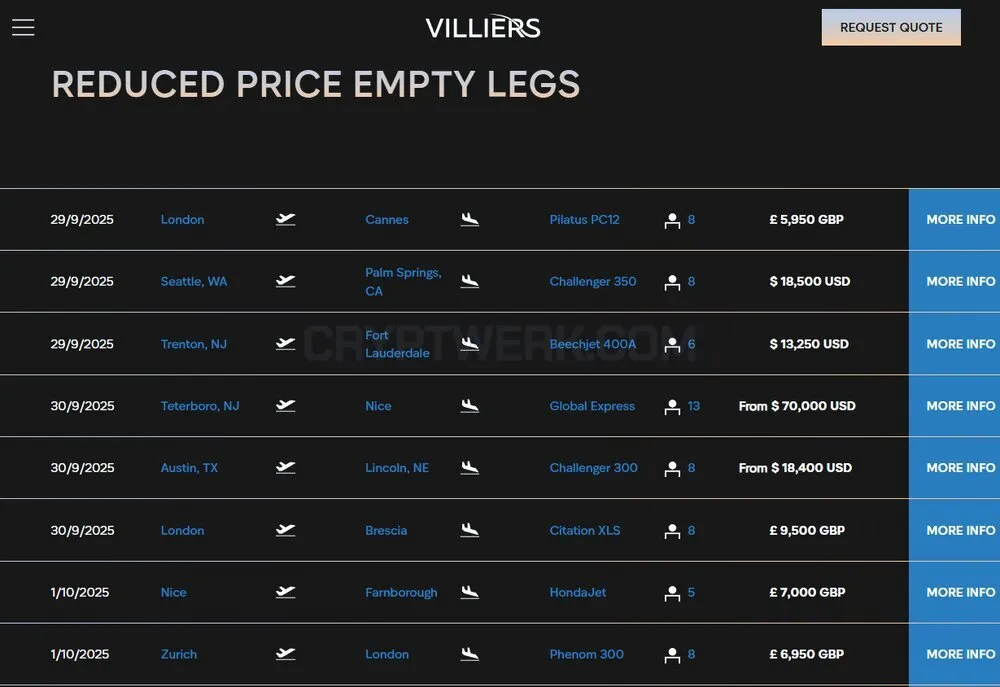Click the Request Quote button
1000x687 pixels.
point(891,27)
